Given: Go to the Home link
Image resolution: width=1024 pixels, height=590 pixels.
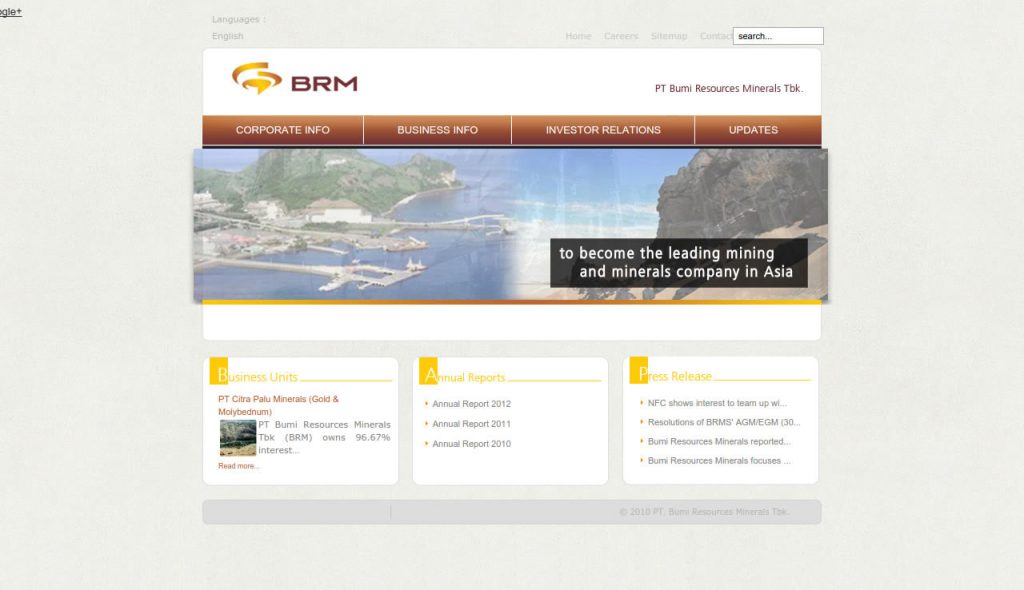Looking at the screenshot, I should click(578, 36).
